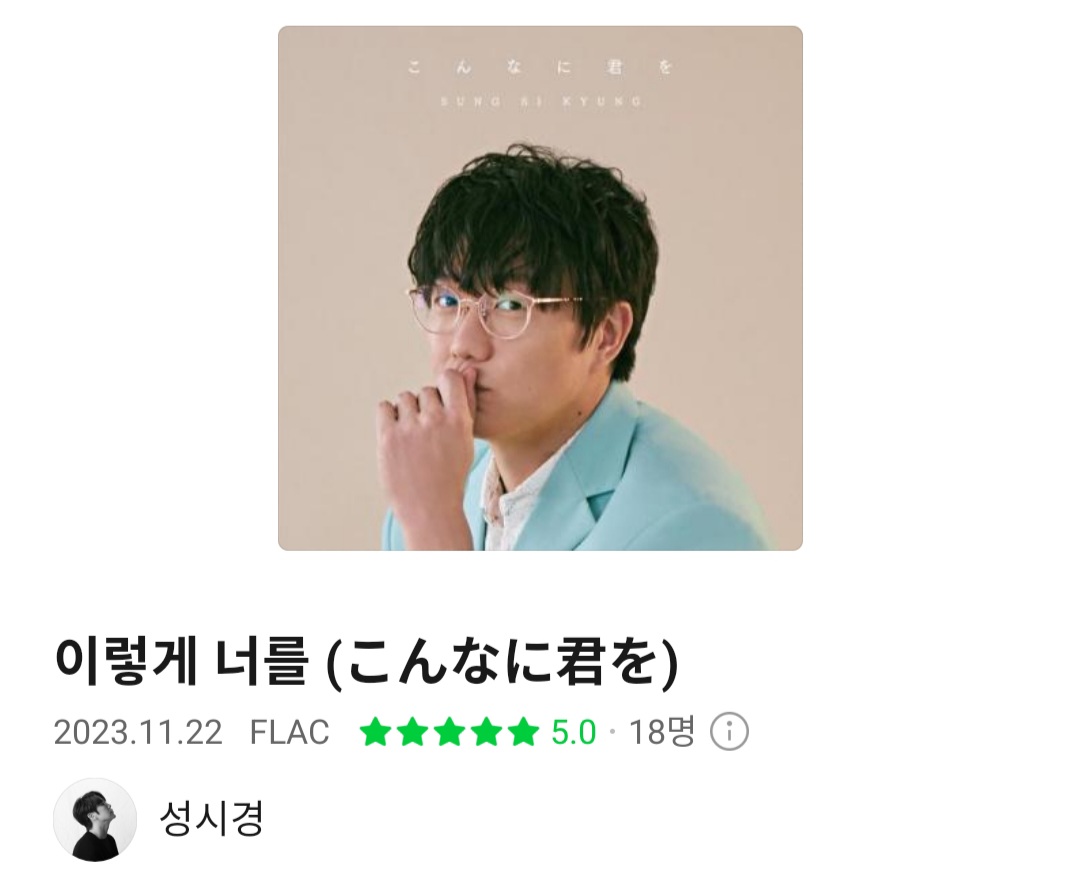1080x879 pixels.
Task: Click the 2023.11.22 release date
Action: [x=138, y=732]
